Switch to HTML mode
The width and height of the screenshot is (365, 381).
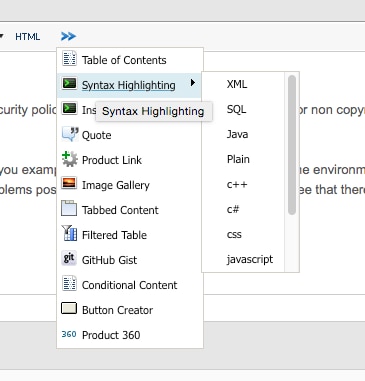(27, 37)
